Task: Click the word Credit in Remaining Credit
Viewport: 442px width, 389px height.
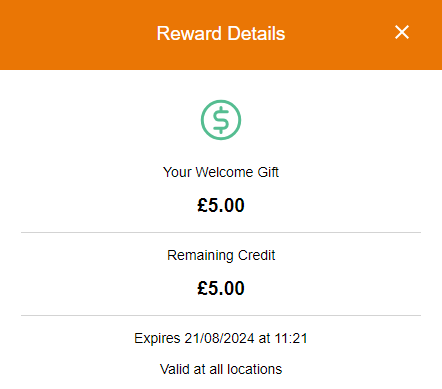Action: (257, 255)
